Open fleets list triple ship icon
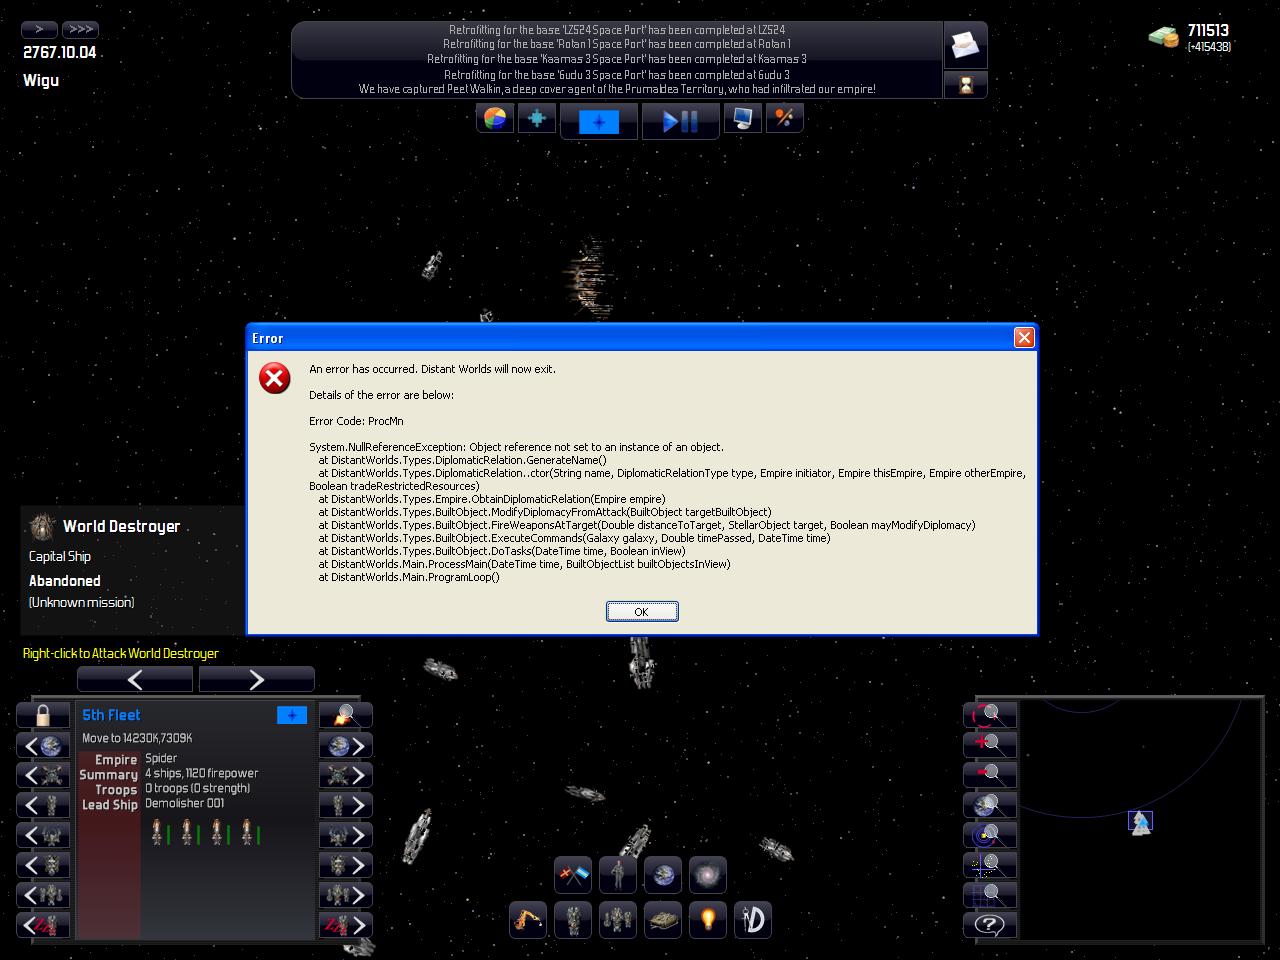 pyautogui.click(x=618, y=920)
